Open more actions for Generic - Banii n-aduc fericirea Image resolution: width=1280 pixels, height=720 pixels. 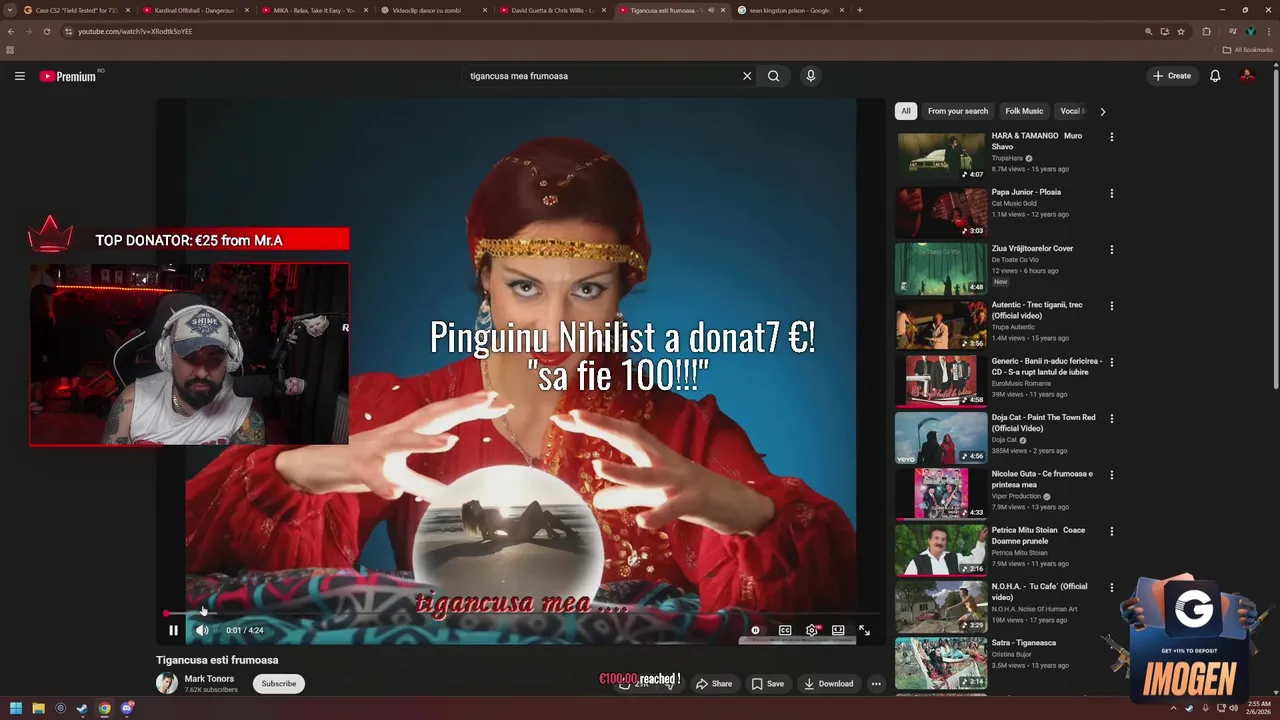pyautogui.click(x=1111, y=362)
